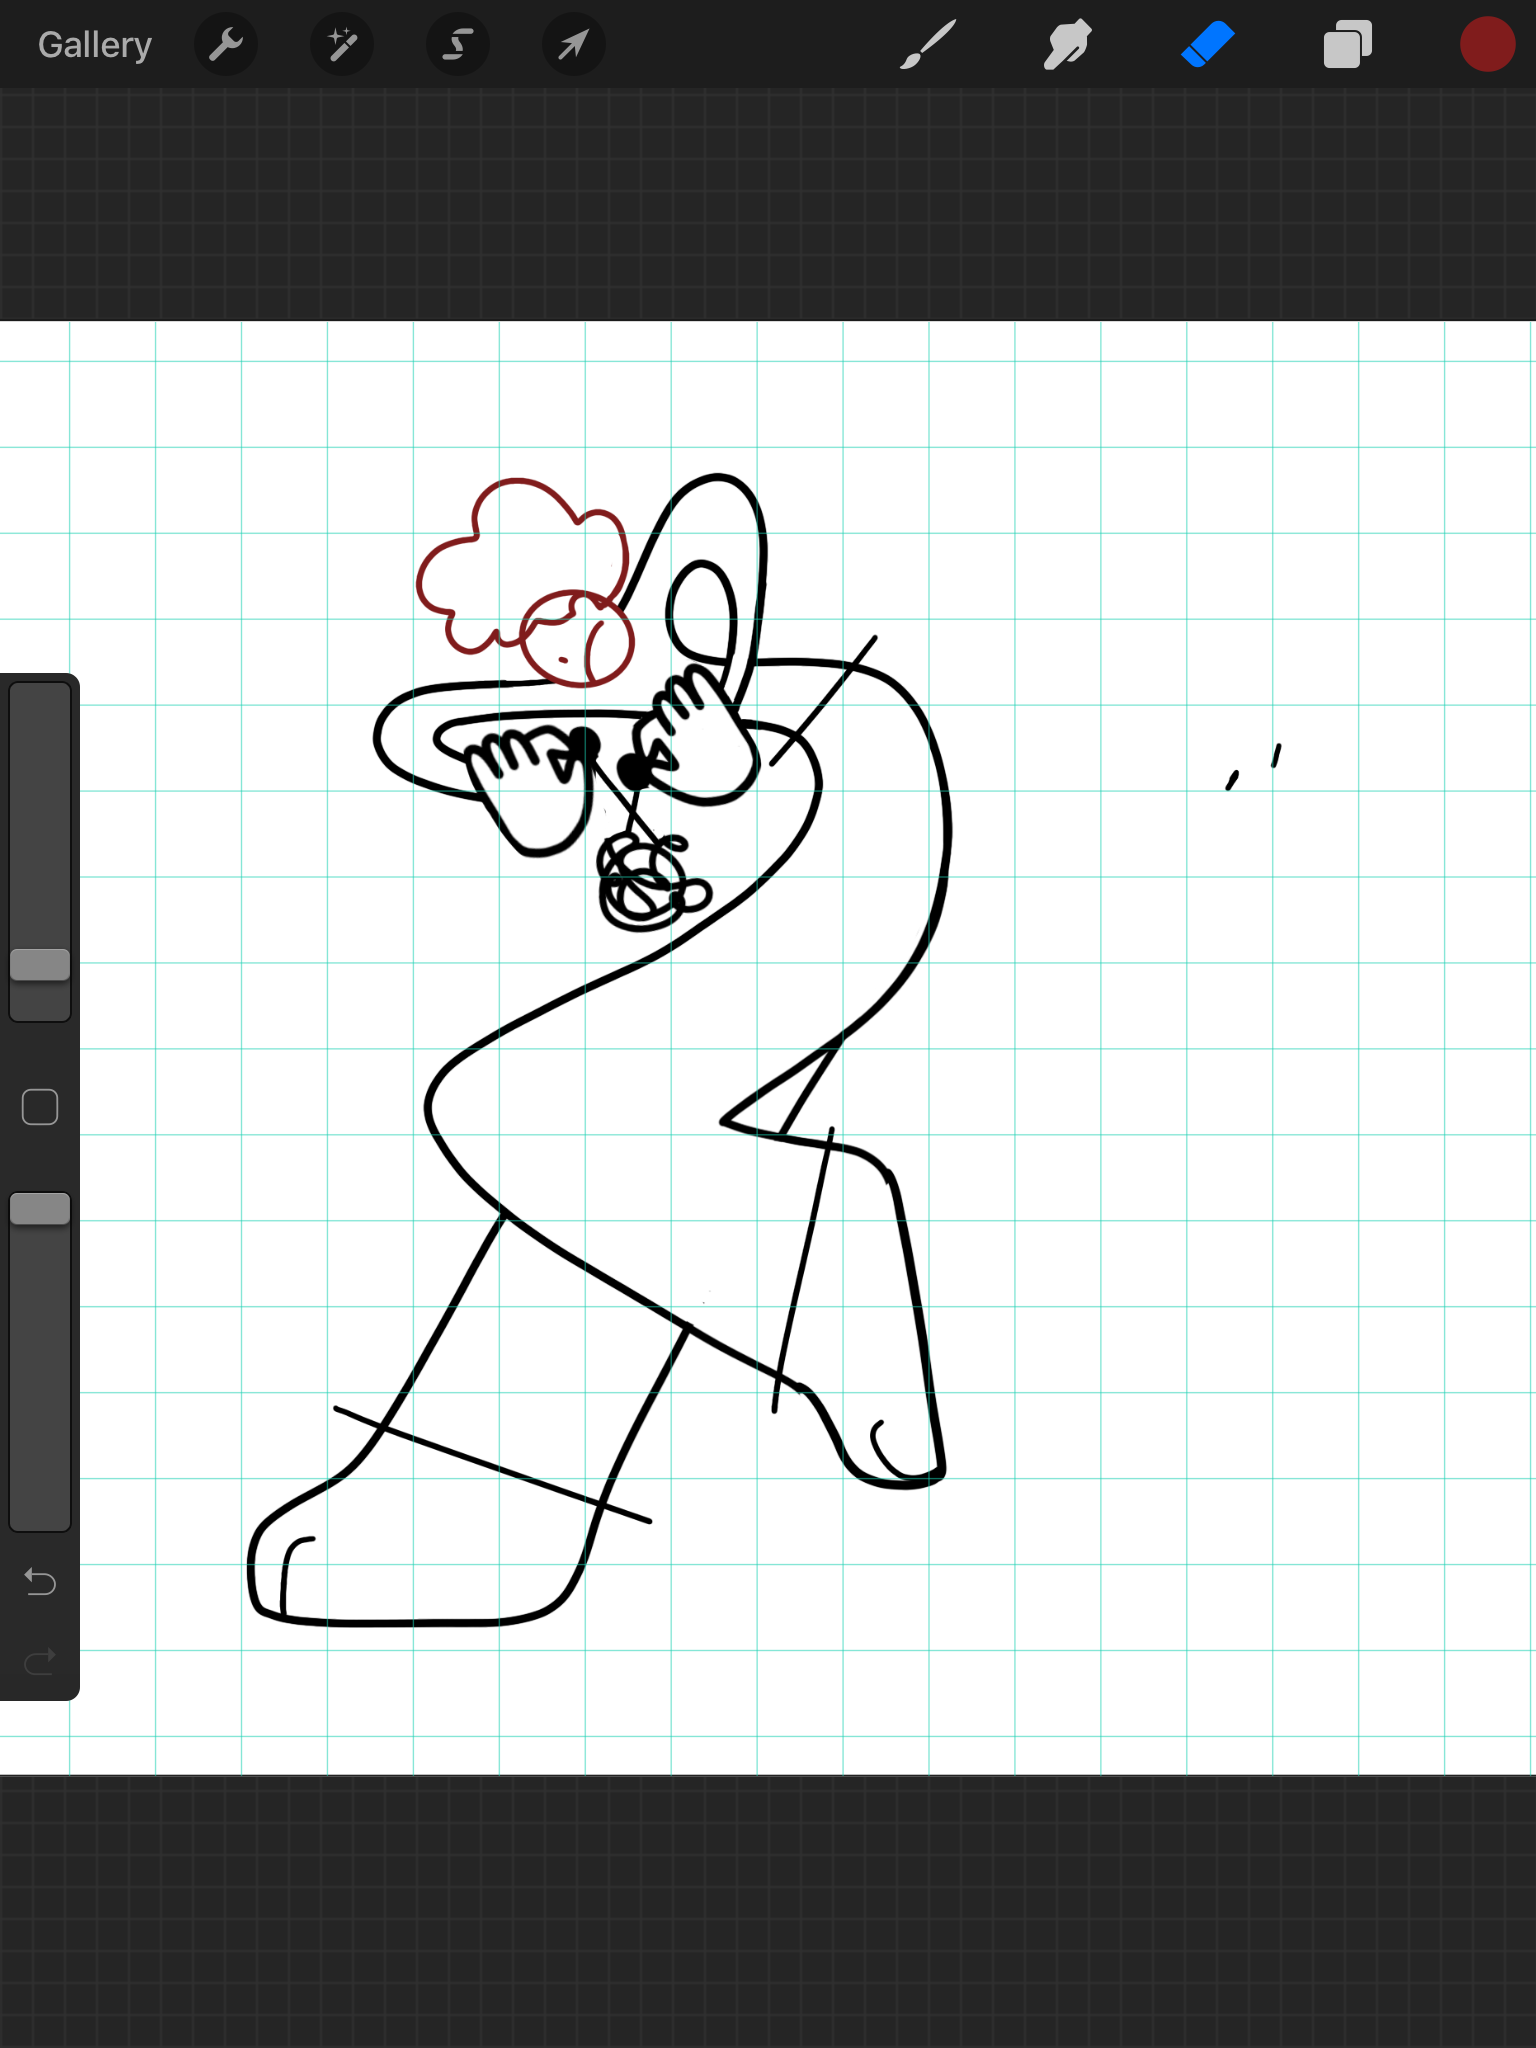Redo the undone stroke

[x=40, y=1661]
